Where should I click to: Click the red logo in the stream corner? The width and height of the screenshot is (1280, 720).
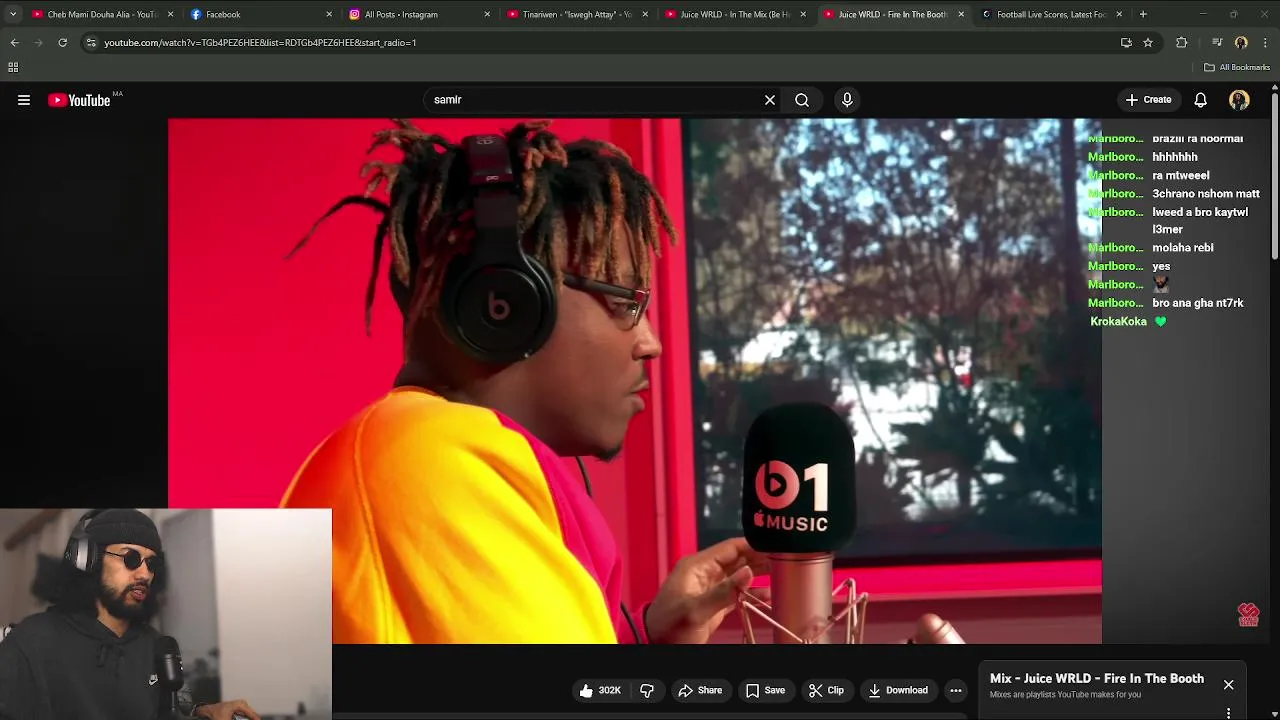click(x=1248, y=614)
